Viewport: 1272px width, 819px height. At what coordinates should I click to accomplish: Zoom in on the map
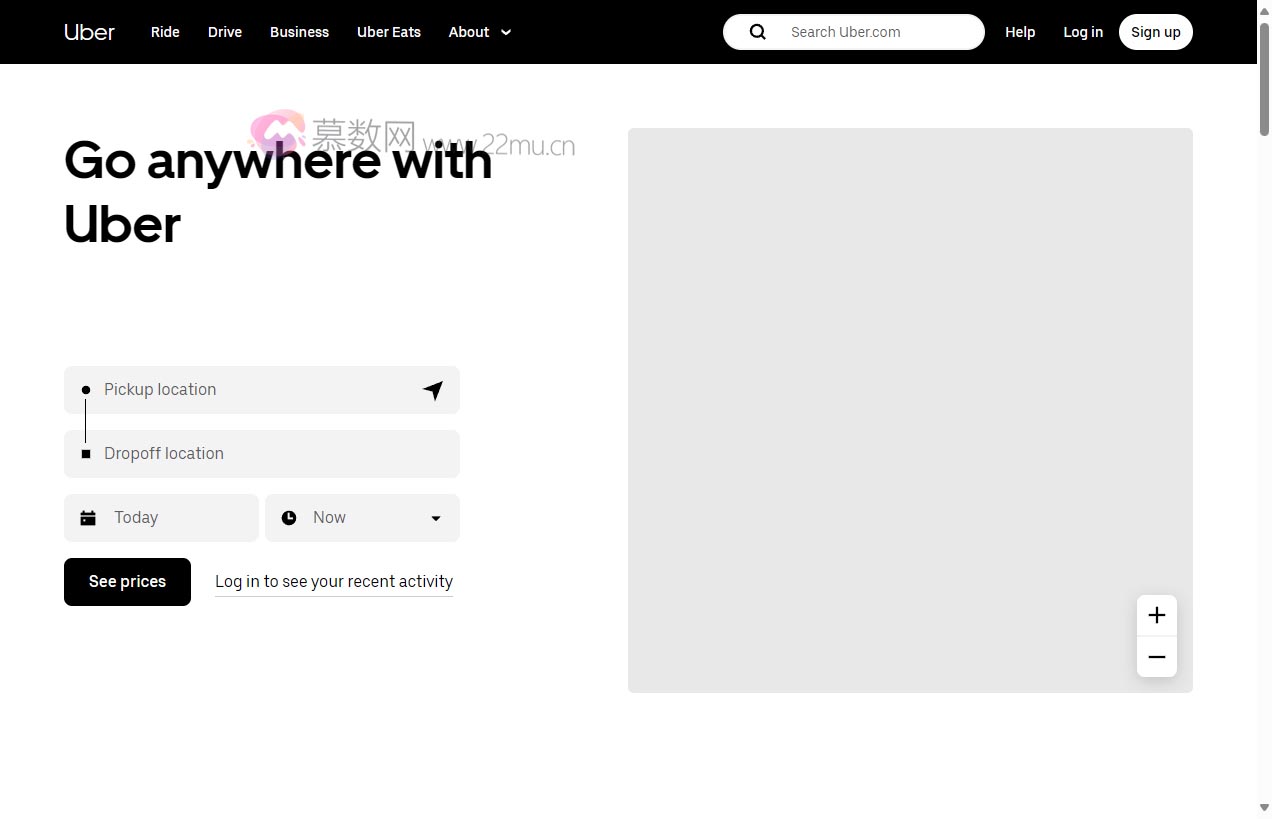(1156, 616)
